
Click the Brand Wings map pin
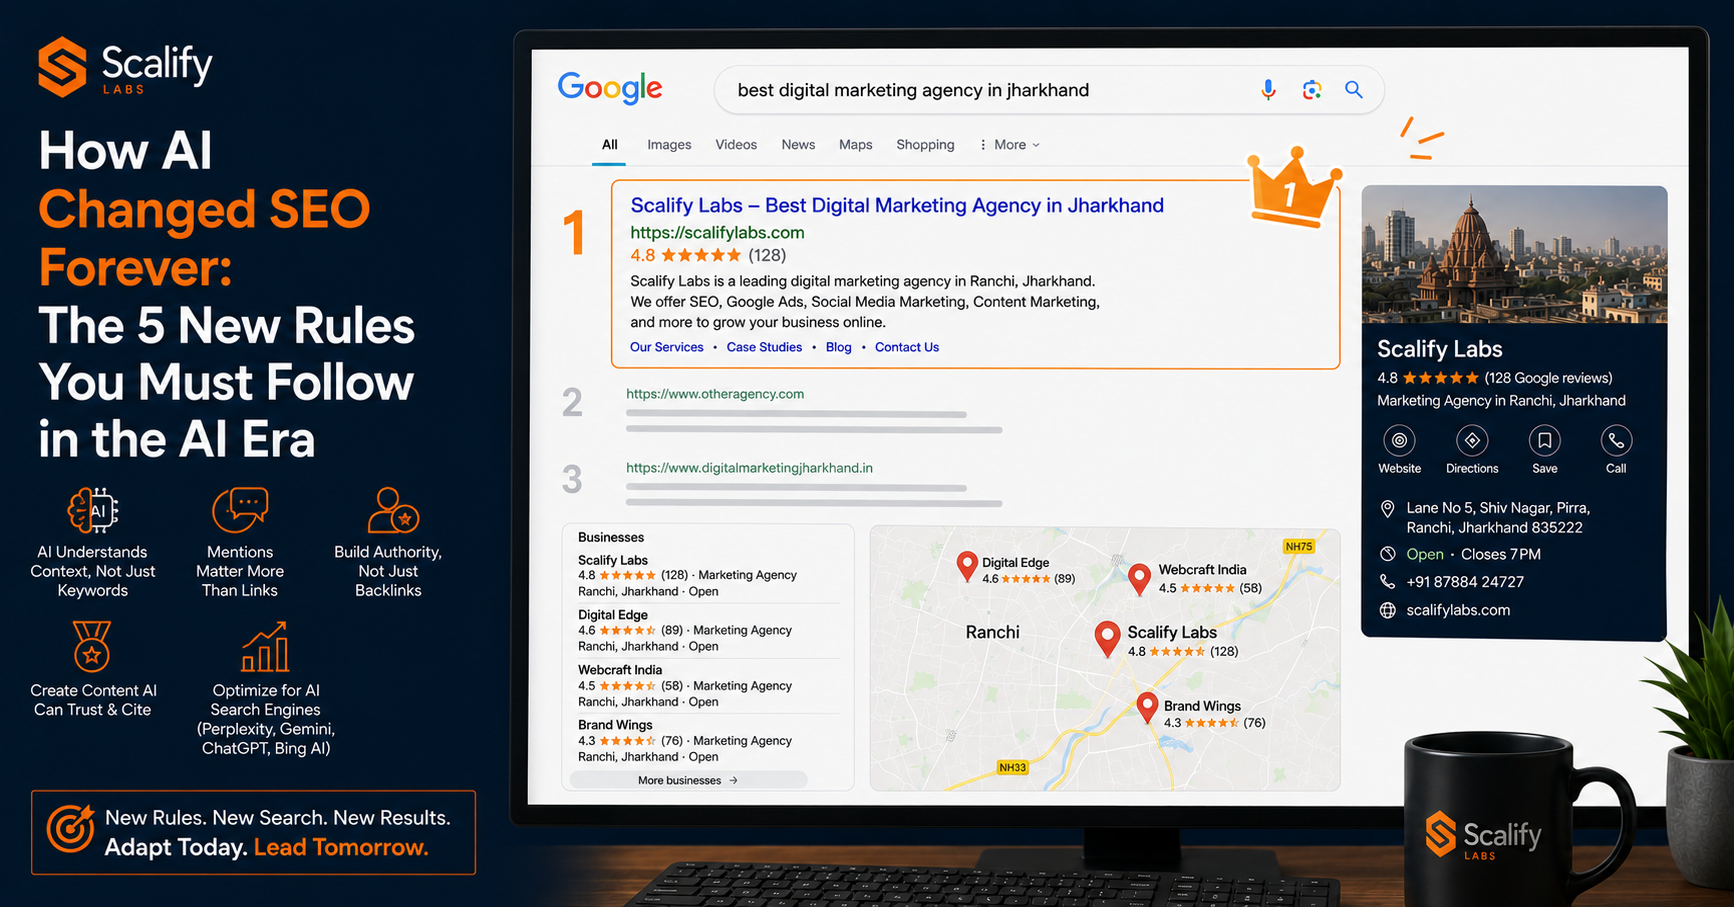(1147, 708)
